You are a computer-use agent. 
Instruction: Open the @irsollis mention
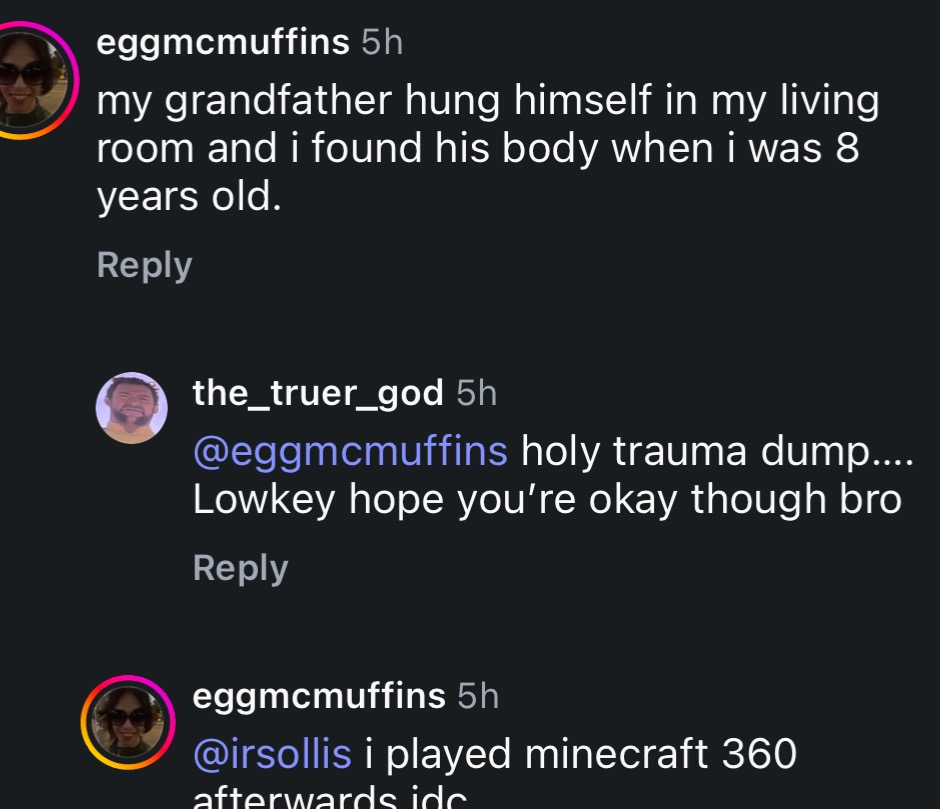click(x=271, y=753)
